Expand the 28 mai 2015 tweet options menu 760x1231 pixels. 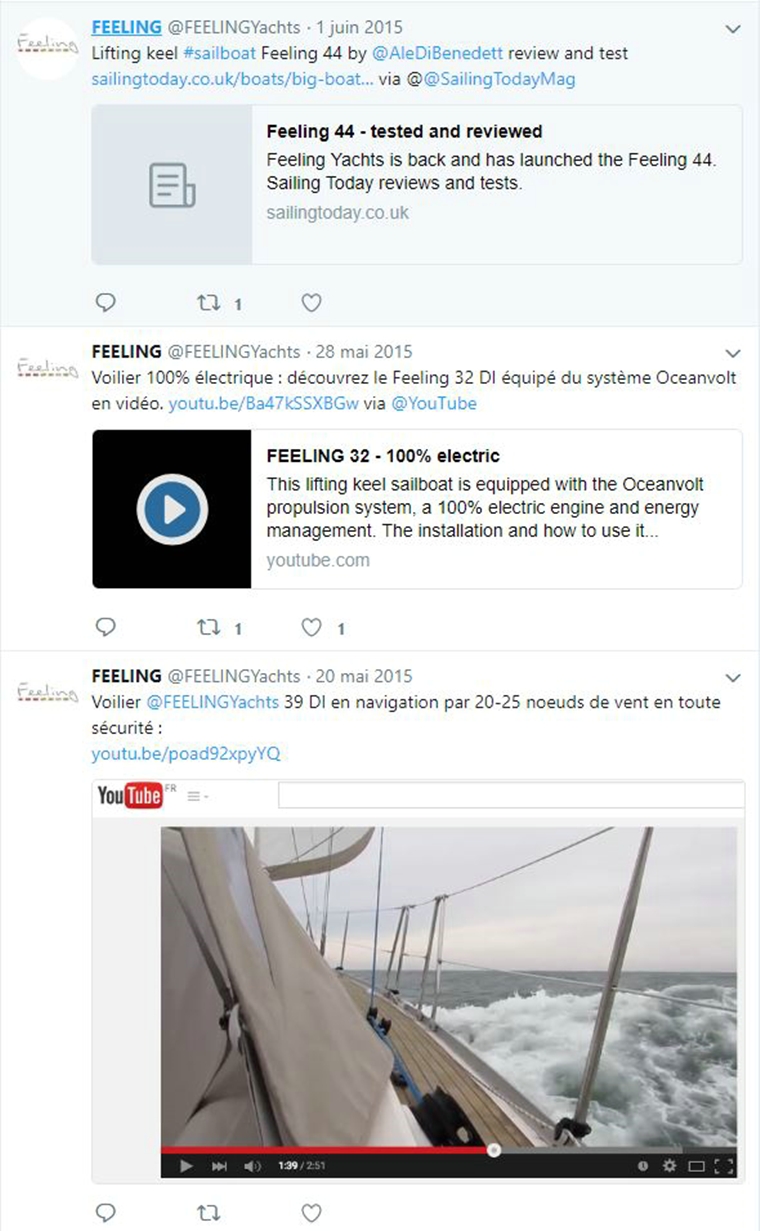tap(733, 353)
